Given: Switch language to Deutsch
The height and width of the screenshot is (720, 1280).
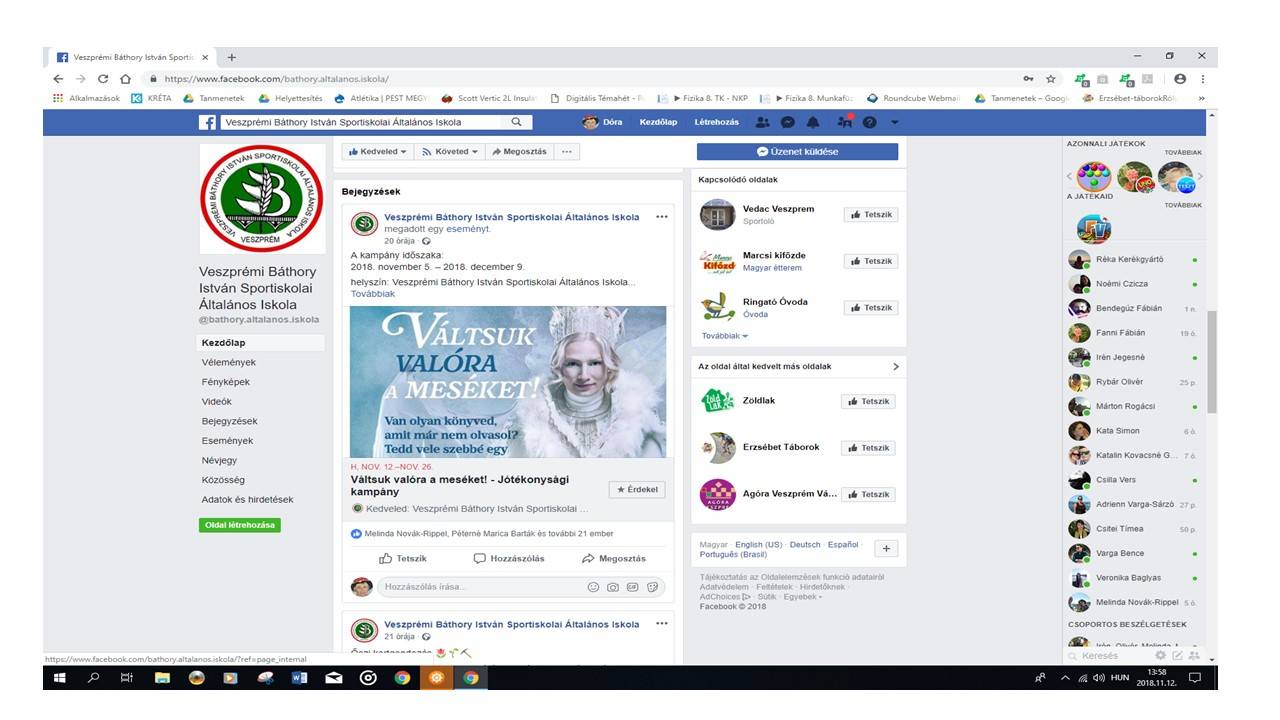Looking at the screenshot, I should [x=804, y=545].
